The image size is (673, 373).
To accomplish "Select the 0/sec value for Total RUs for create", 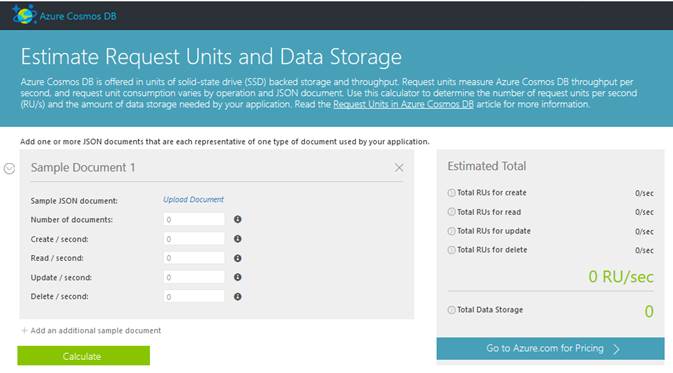I will tap(644, 193).
